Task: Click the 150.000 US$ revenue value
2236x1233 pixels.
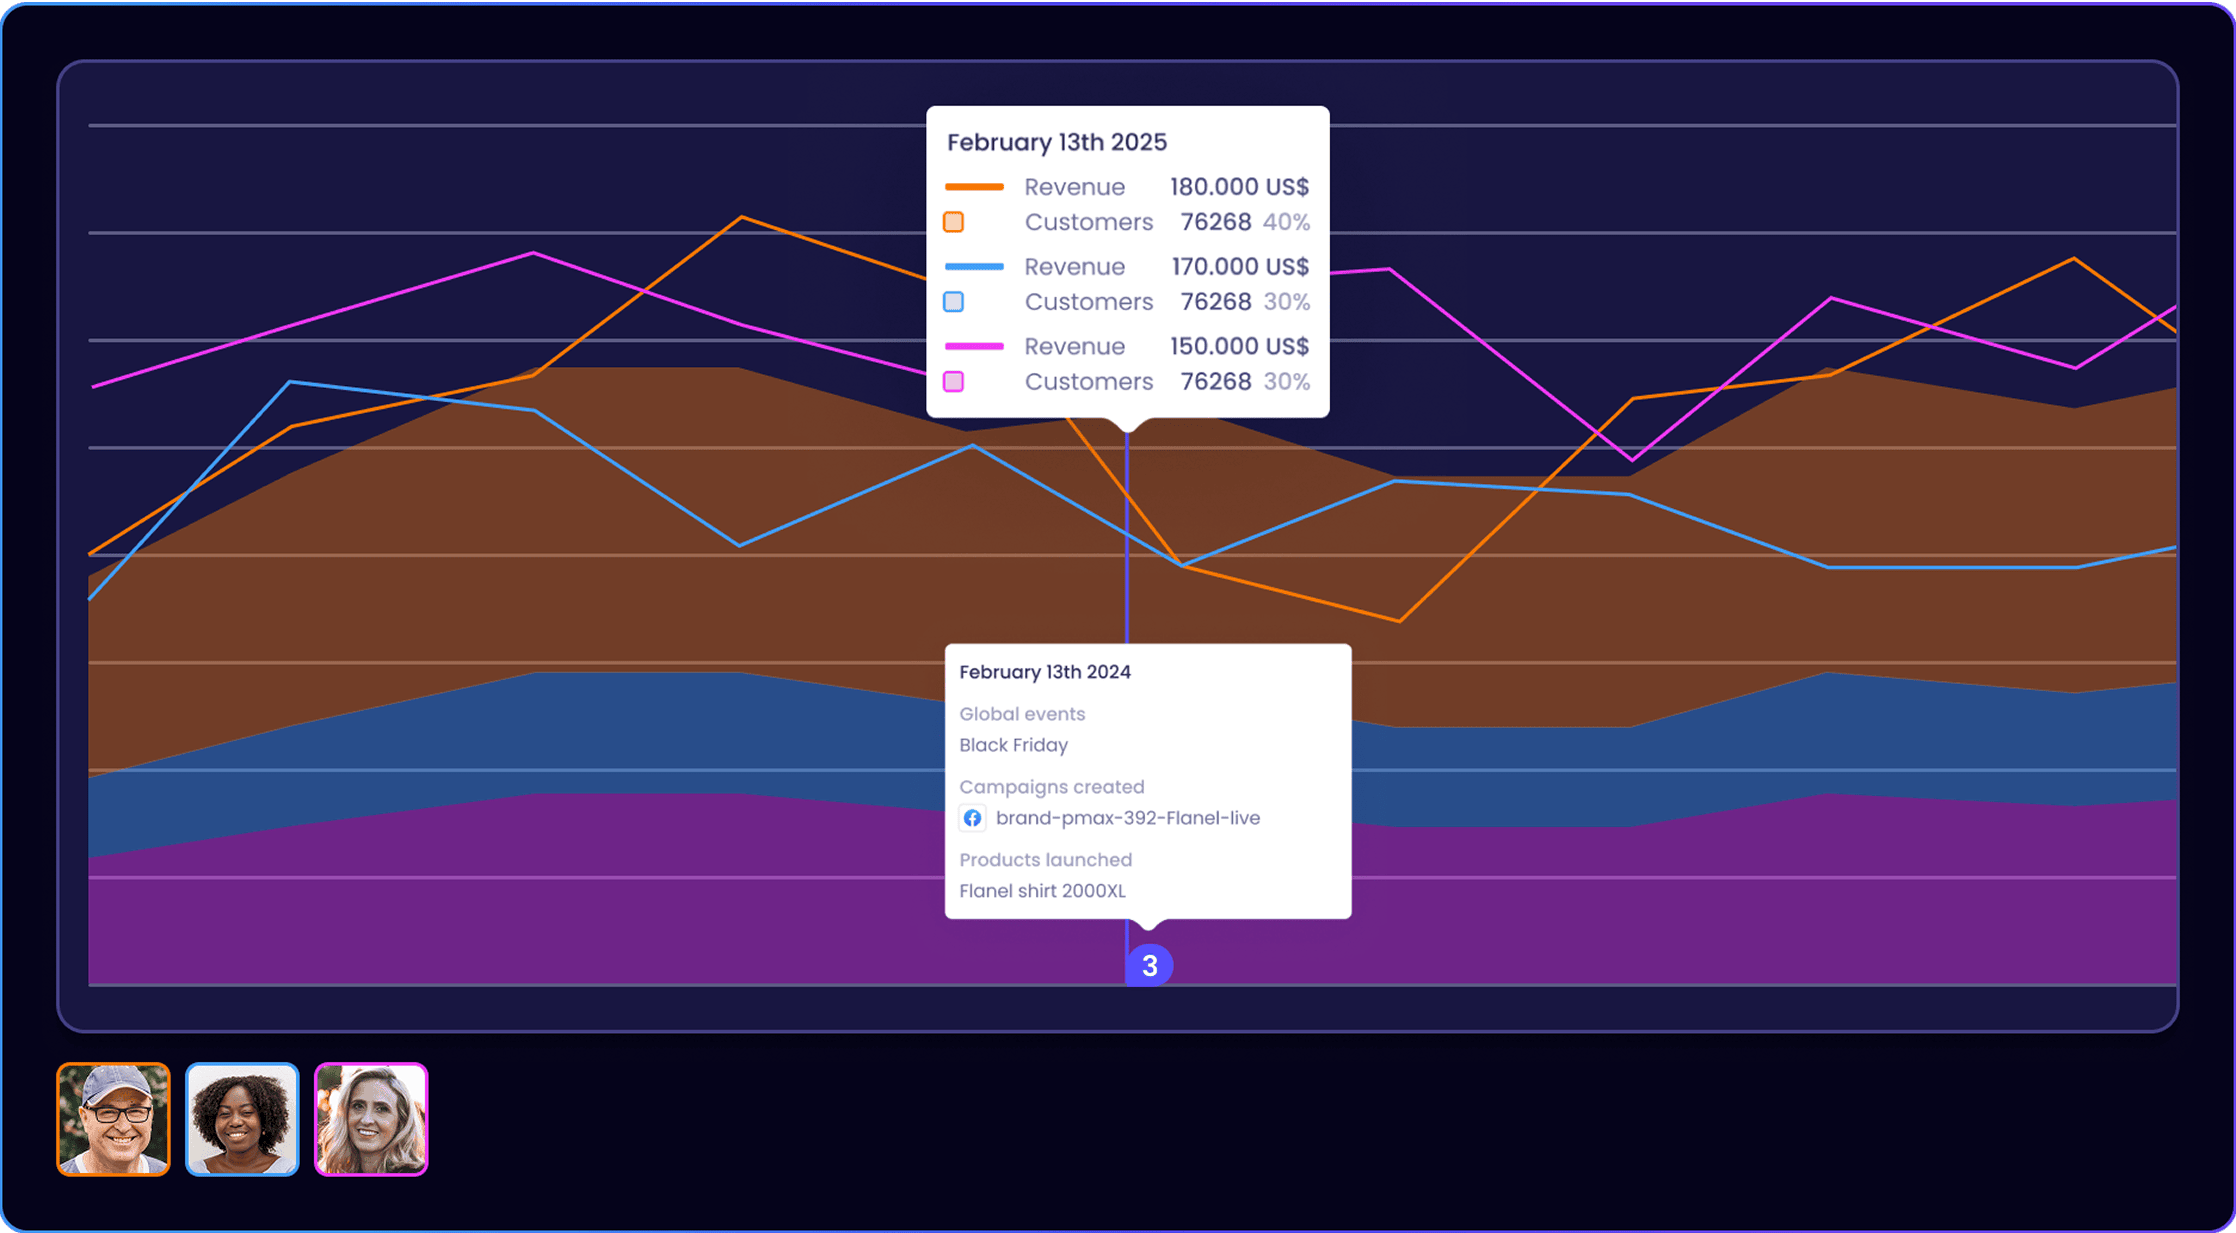Action: [1239, 346]
